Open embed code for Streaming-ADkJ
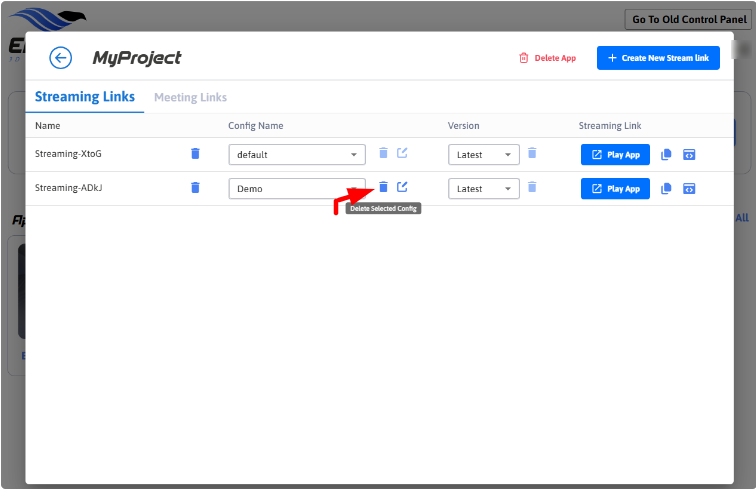This screenshot has height=489, width=756. [689, 189]
